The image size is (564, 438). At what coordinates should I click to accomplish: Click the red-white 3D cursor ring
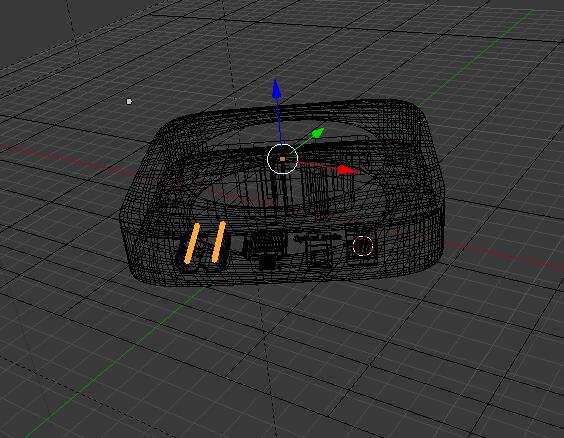(x=363, y=246)
